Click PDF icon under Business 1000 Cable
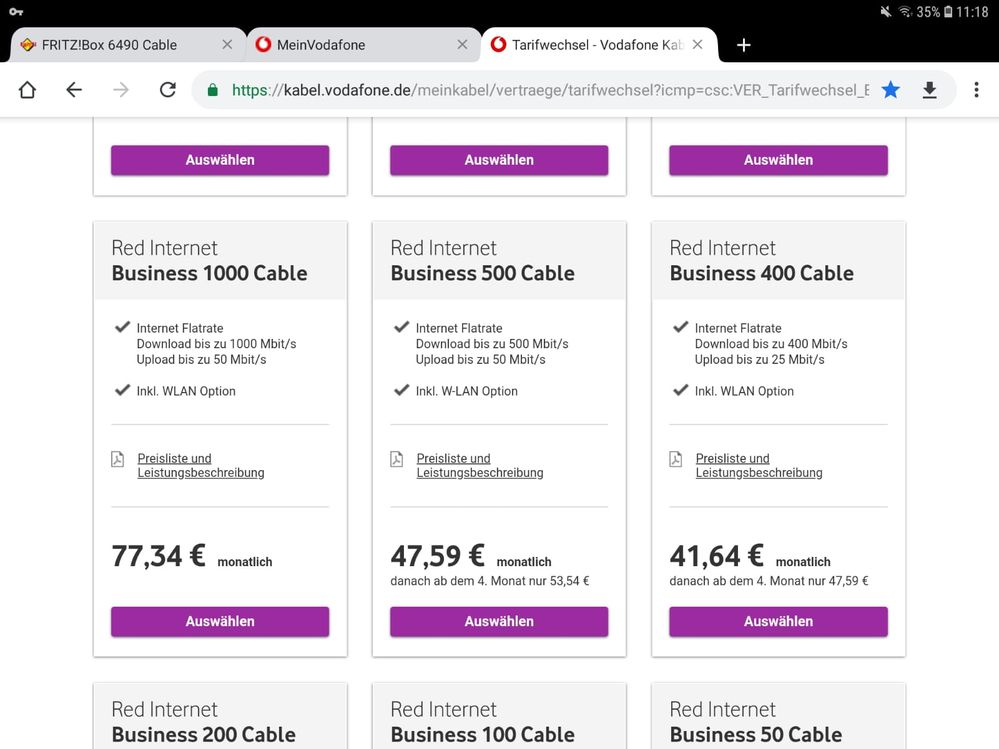This screenshot has width=999, height=749. click(x=118, y=459)
